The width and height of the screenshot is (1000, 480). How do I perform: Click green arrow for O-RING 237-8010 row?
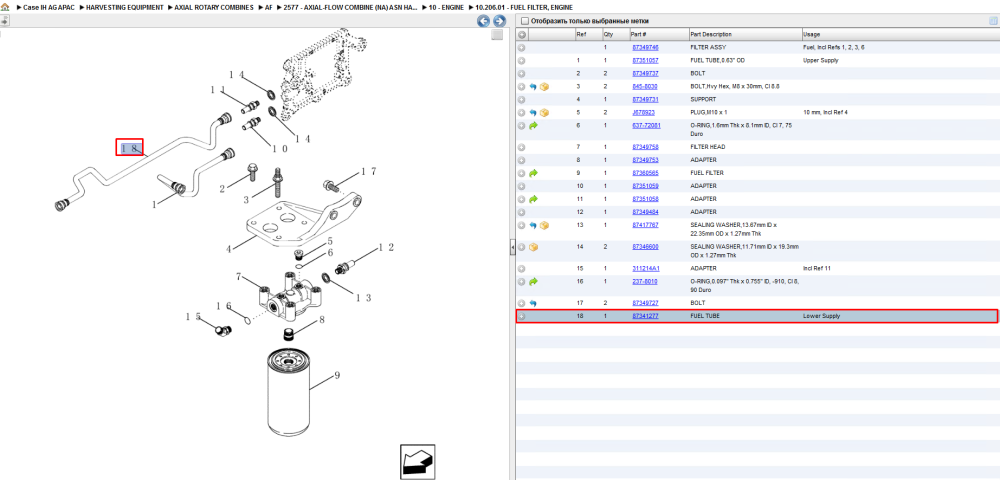[x=533, y=281]
